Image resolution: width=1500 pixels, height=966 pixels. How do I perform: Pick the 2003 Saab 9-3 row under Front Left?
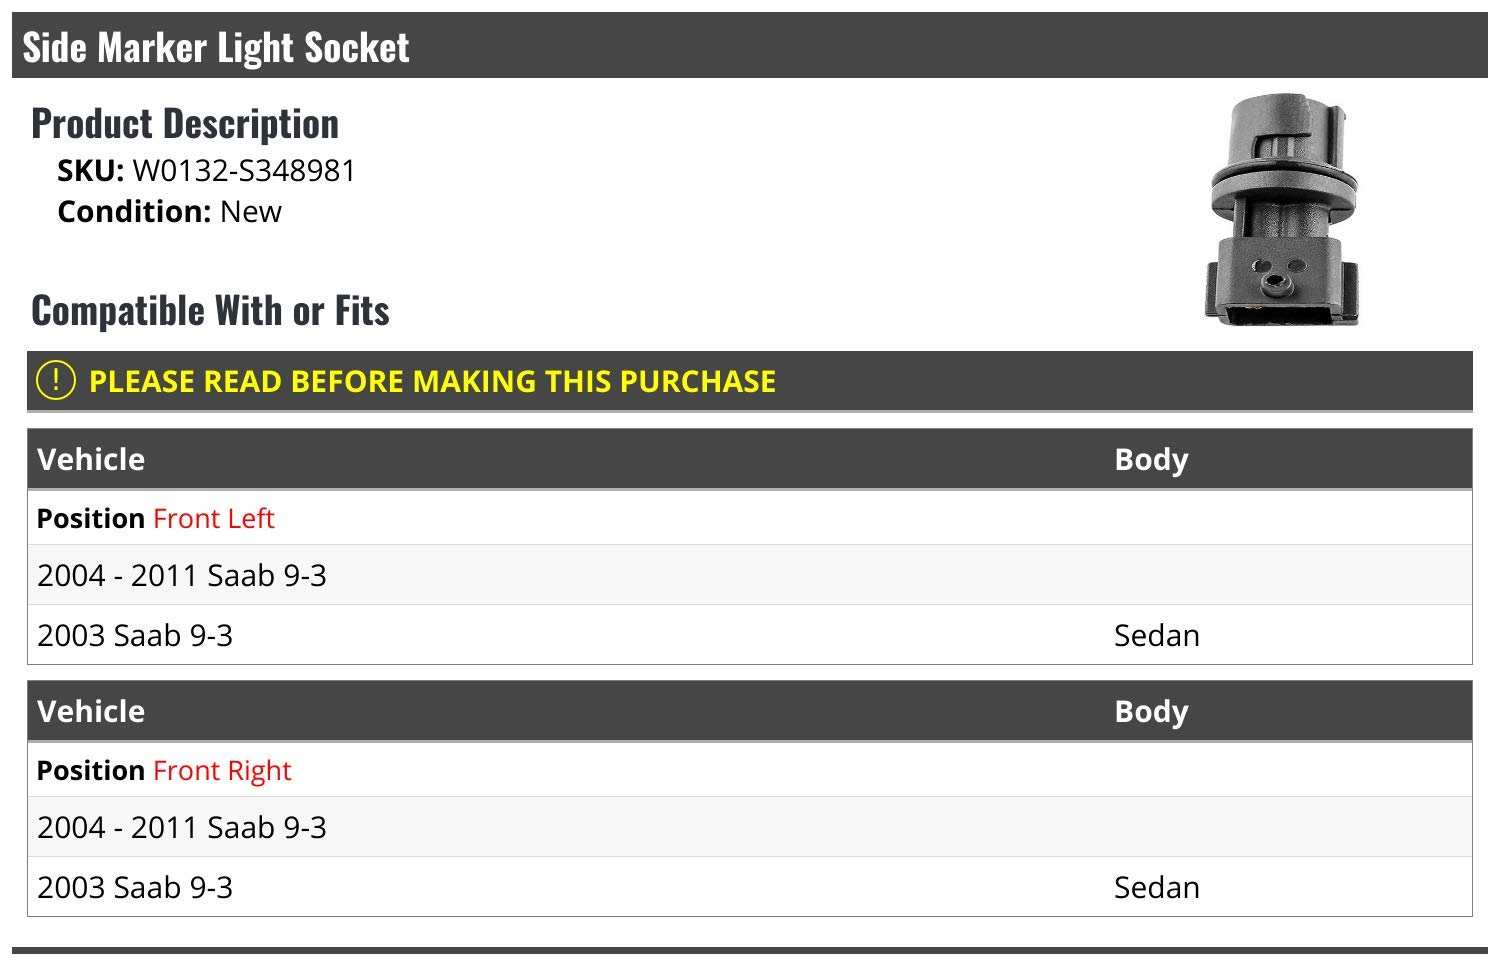point(135,636)
